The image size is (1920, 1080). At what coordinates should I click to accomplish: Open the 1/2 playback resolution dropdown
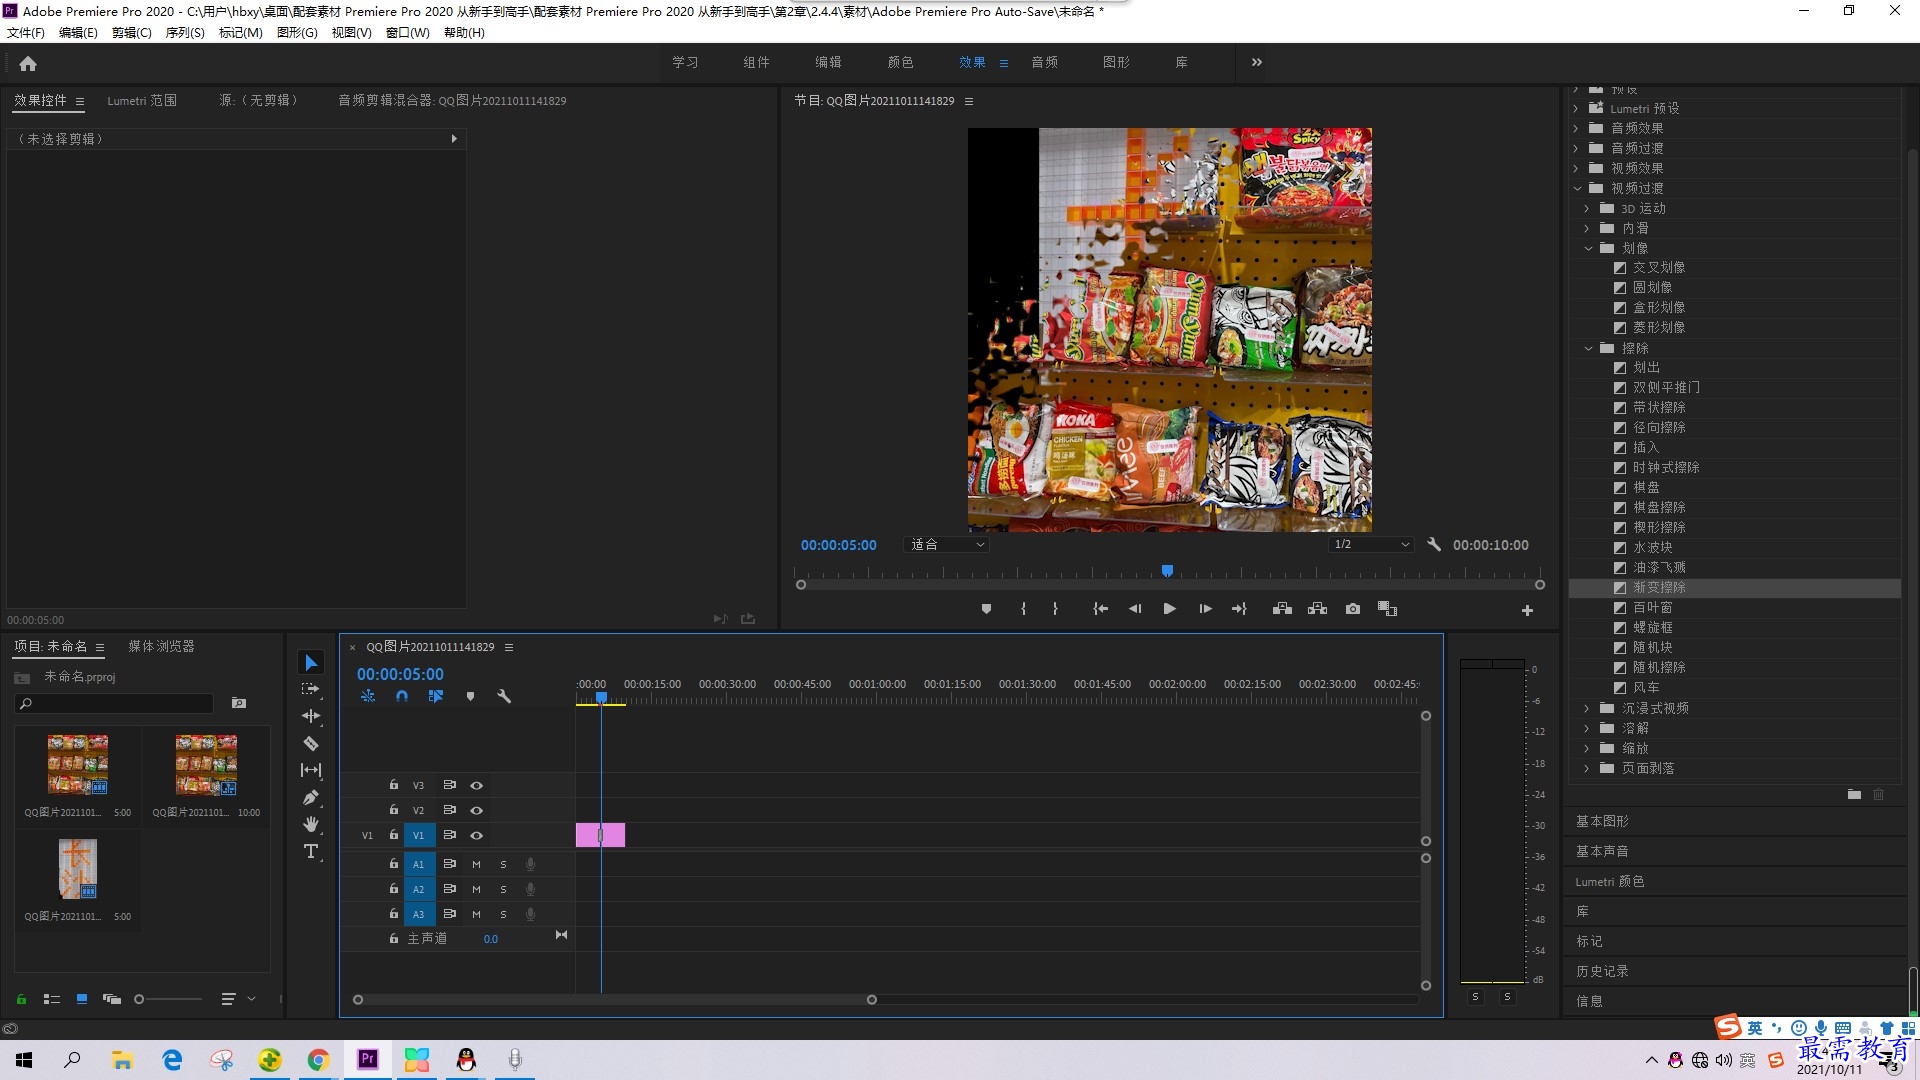tap(1371, 545)
